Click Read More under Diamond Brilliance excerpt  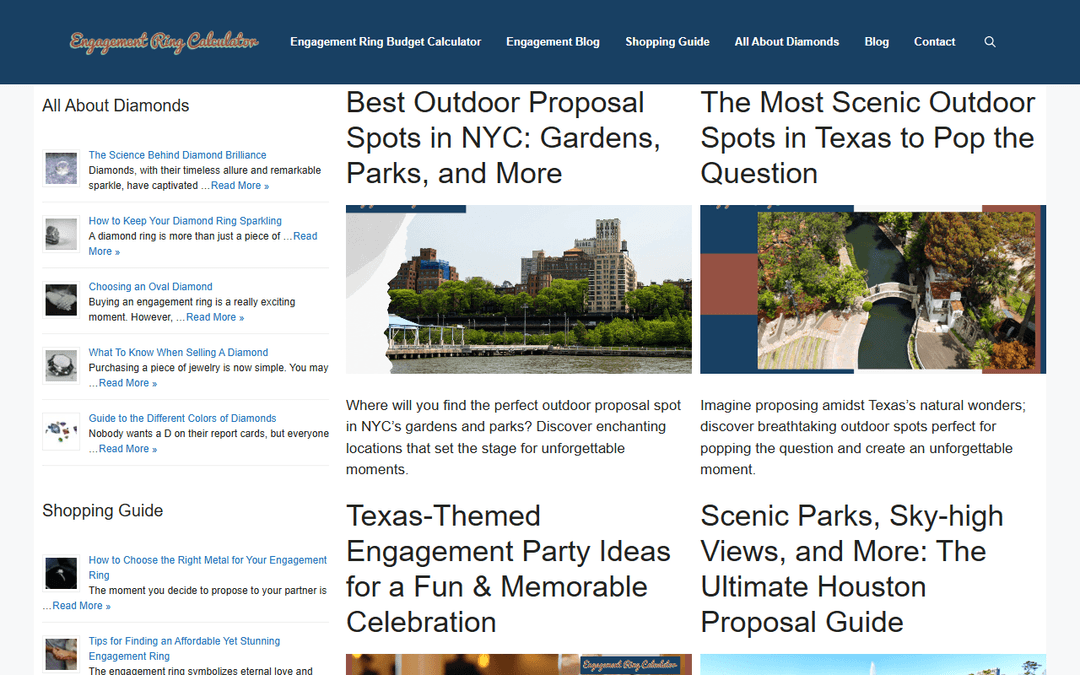(x=240, y=185)
